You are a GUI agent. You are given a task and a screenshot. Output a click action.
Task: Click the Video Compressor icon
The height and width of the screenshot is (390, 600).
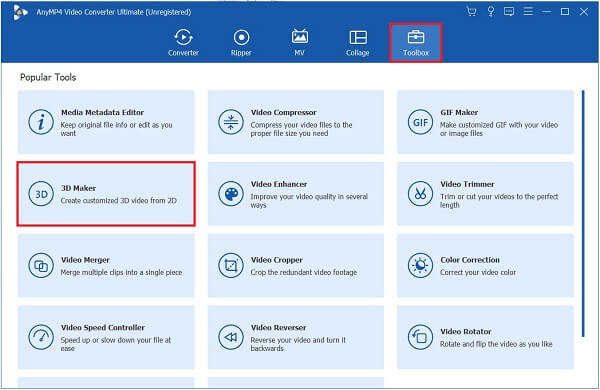(x=231, y=122)
